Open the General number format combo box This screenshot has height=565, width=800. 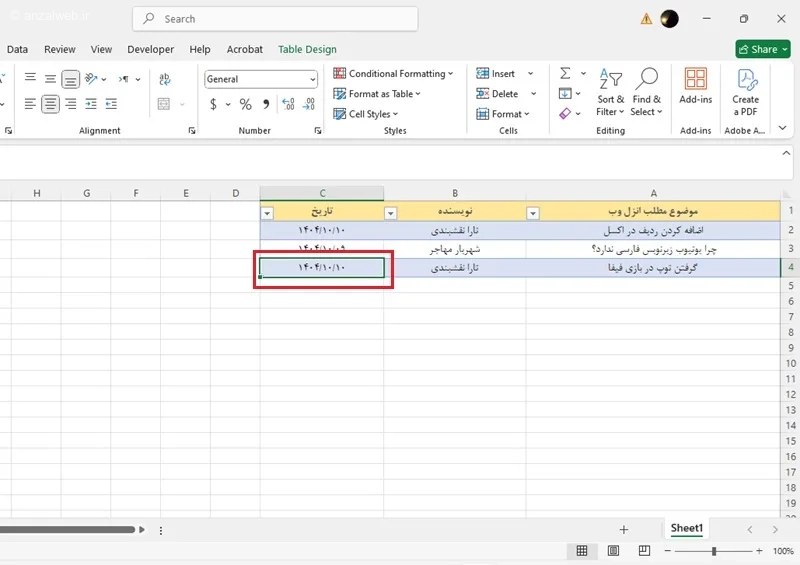click(261, 79)
